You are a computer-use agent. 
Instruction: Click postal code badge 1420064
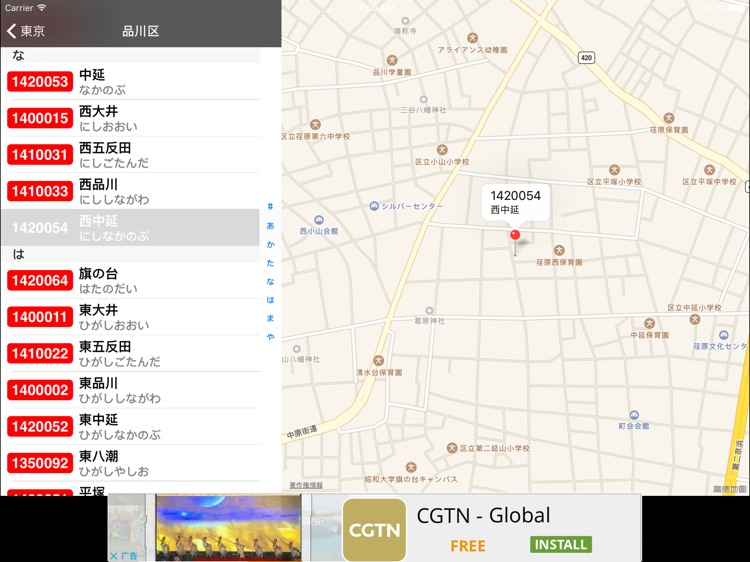(40, 280)
